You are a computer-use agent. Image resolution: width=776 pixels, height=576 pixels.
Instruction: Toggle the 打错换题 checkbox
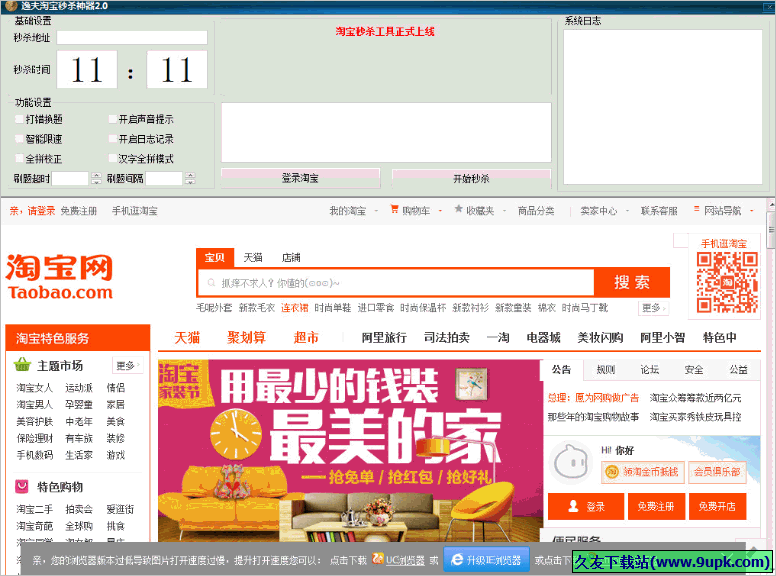[x=19, y=119]
